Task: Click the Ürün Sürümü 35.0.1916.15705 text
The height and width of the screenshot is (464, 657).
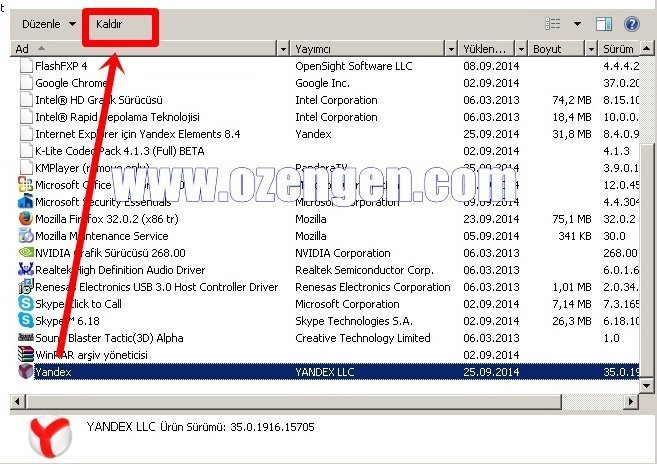Action: 238,427
